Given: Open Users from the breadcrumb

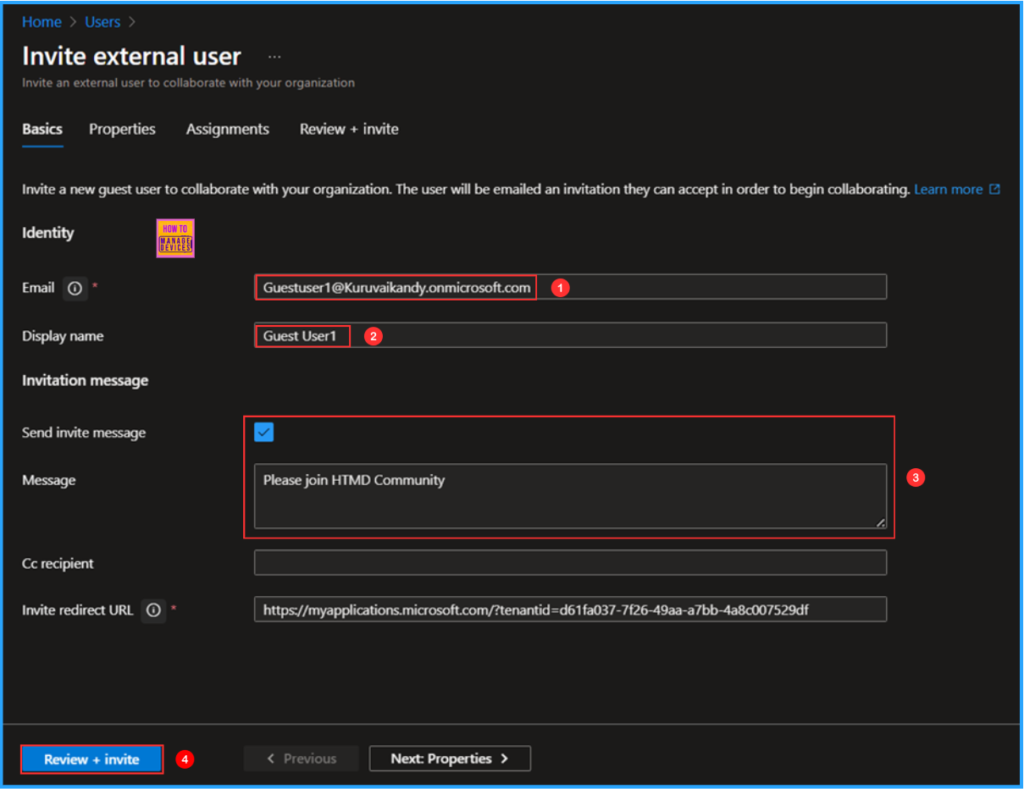Looking at the screenshot, I should [102, 21].
